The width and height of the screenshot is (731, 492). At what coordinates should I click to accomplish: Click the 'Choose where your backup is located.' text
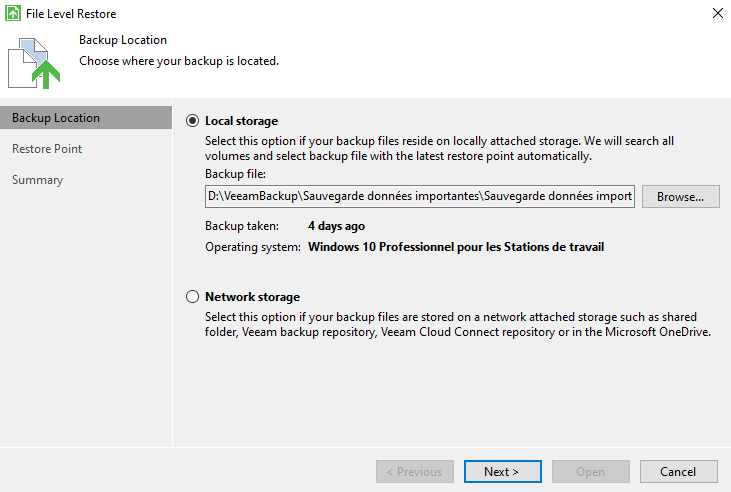(179, 61)
